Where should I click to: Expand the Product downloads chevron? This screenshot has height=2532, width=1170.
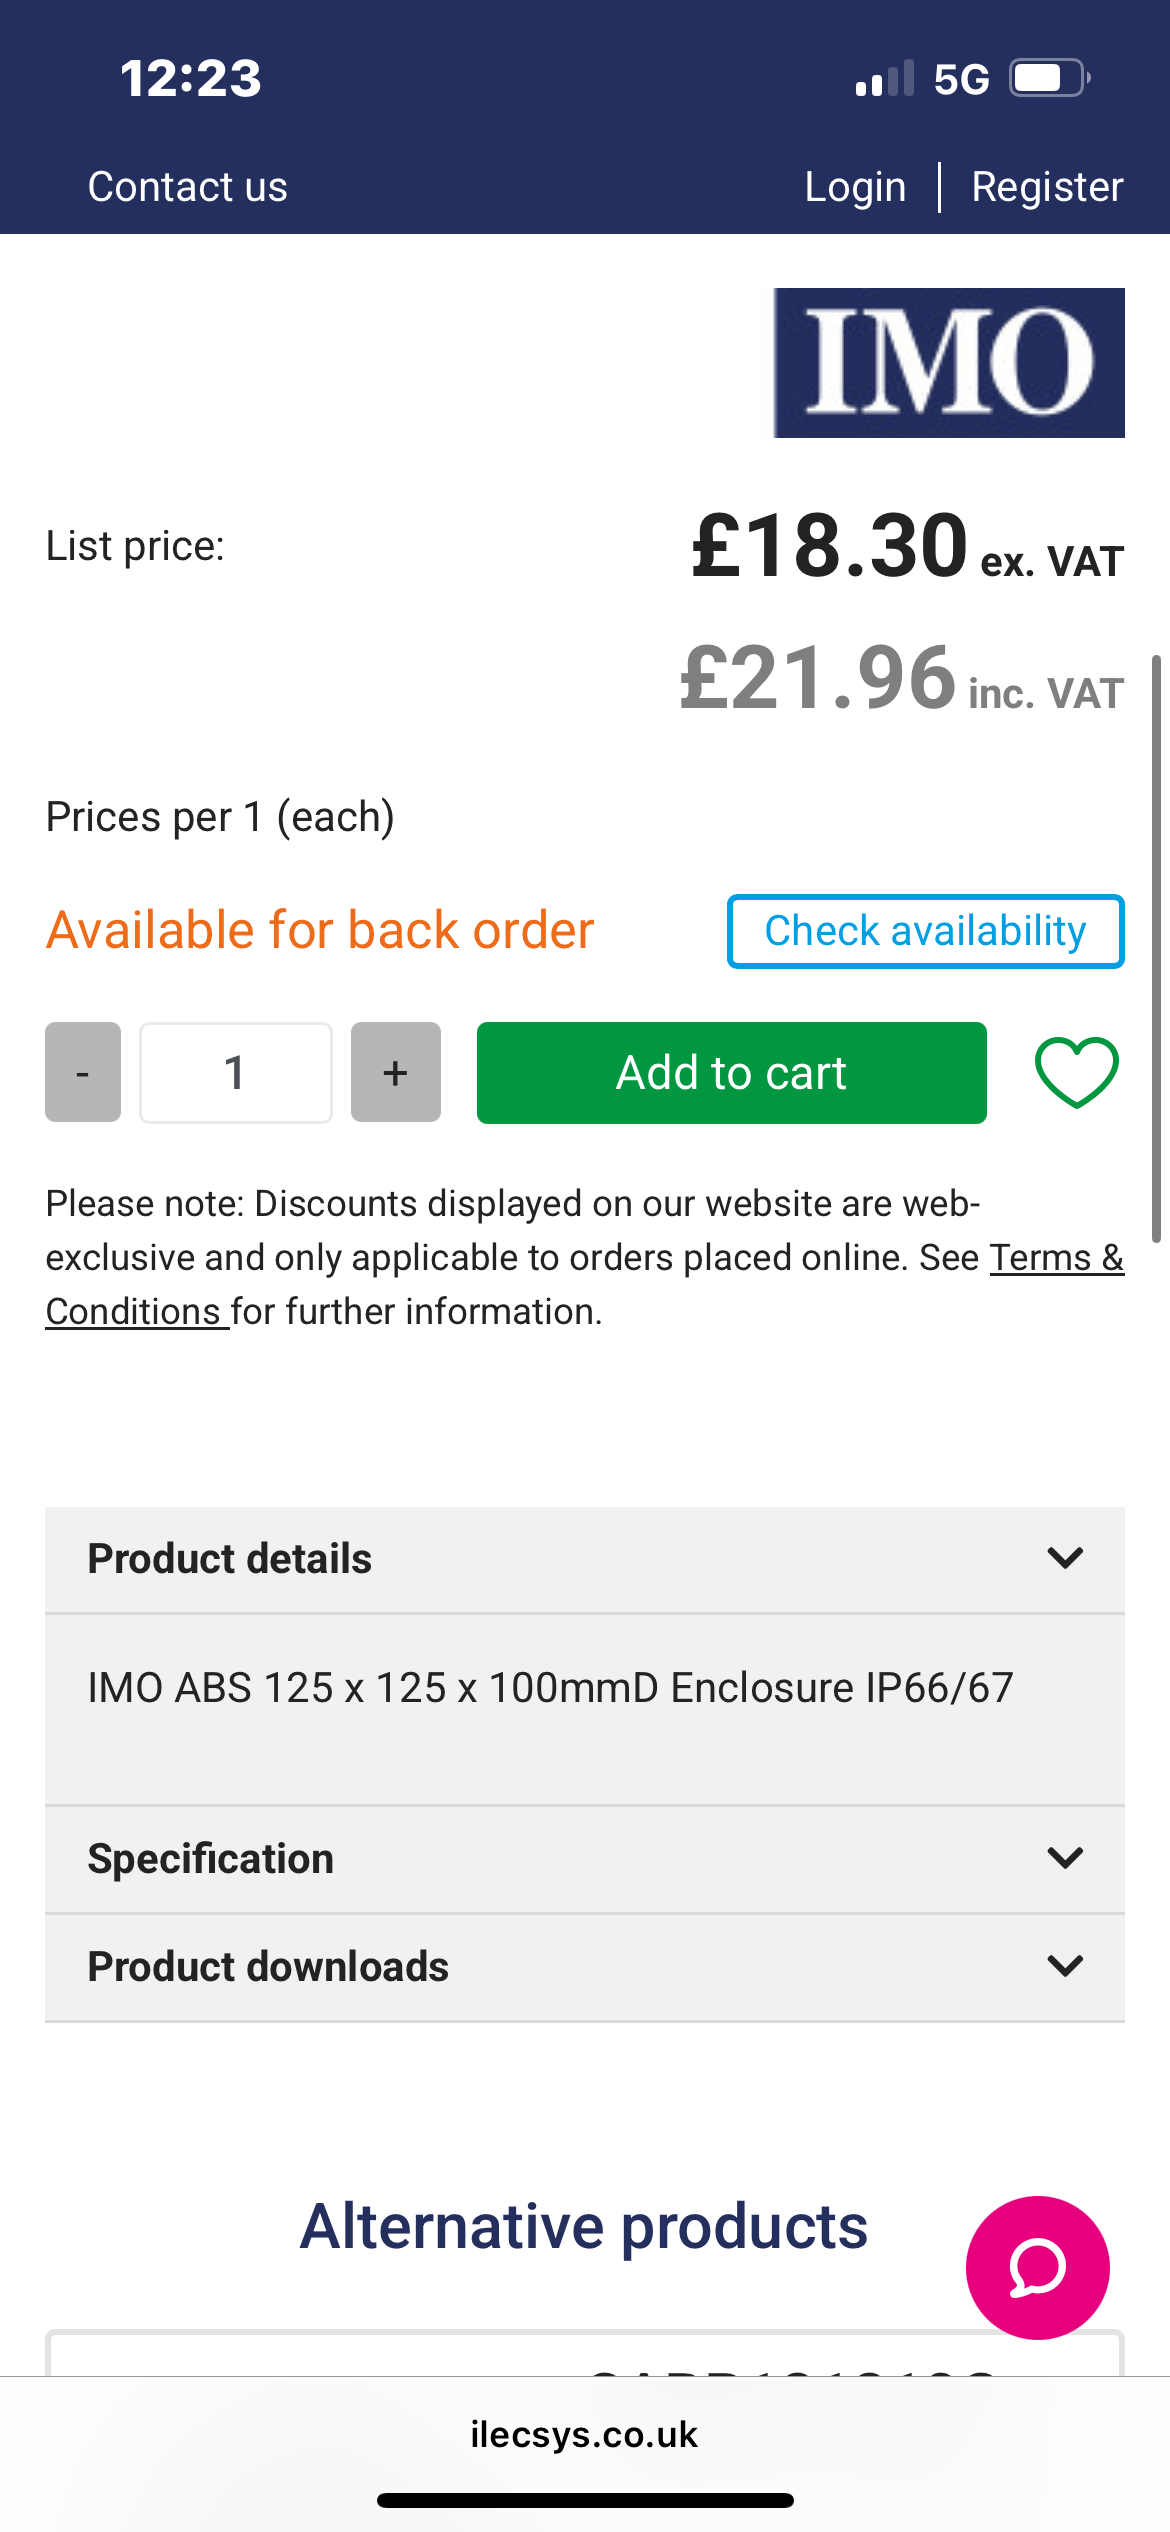pyautogui.click(x=1065, y=1966)
